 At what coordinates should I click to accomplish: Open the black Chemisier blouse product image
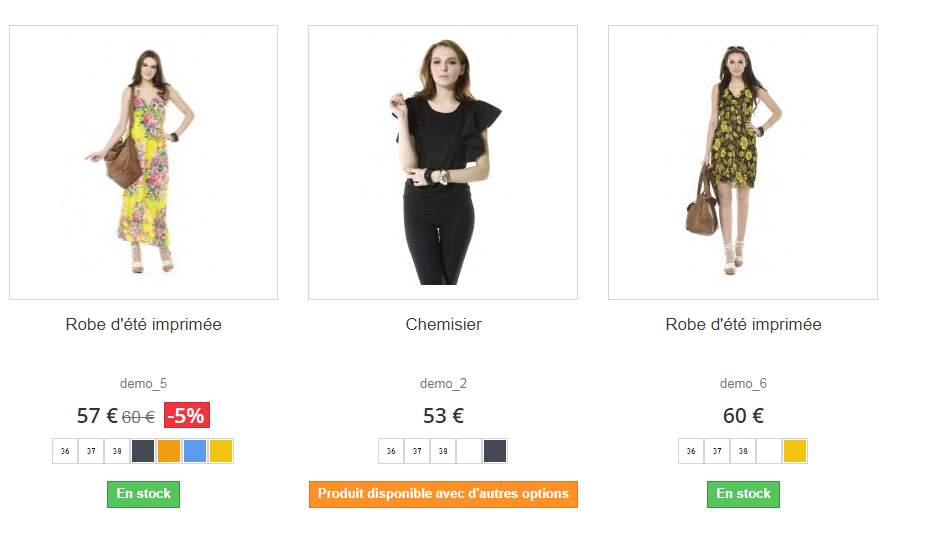pyautogui.click(x=442, y=162)
